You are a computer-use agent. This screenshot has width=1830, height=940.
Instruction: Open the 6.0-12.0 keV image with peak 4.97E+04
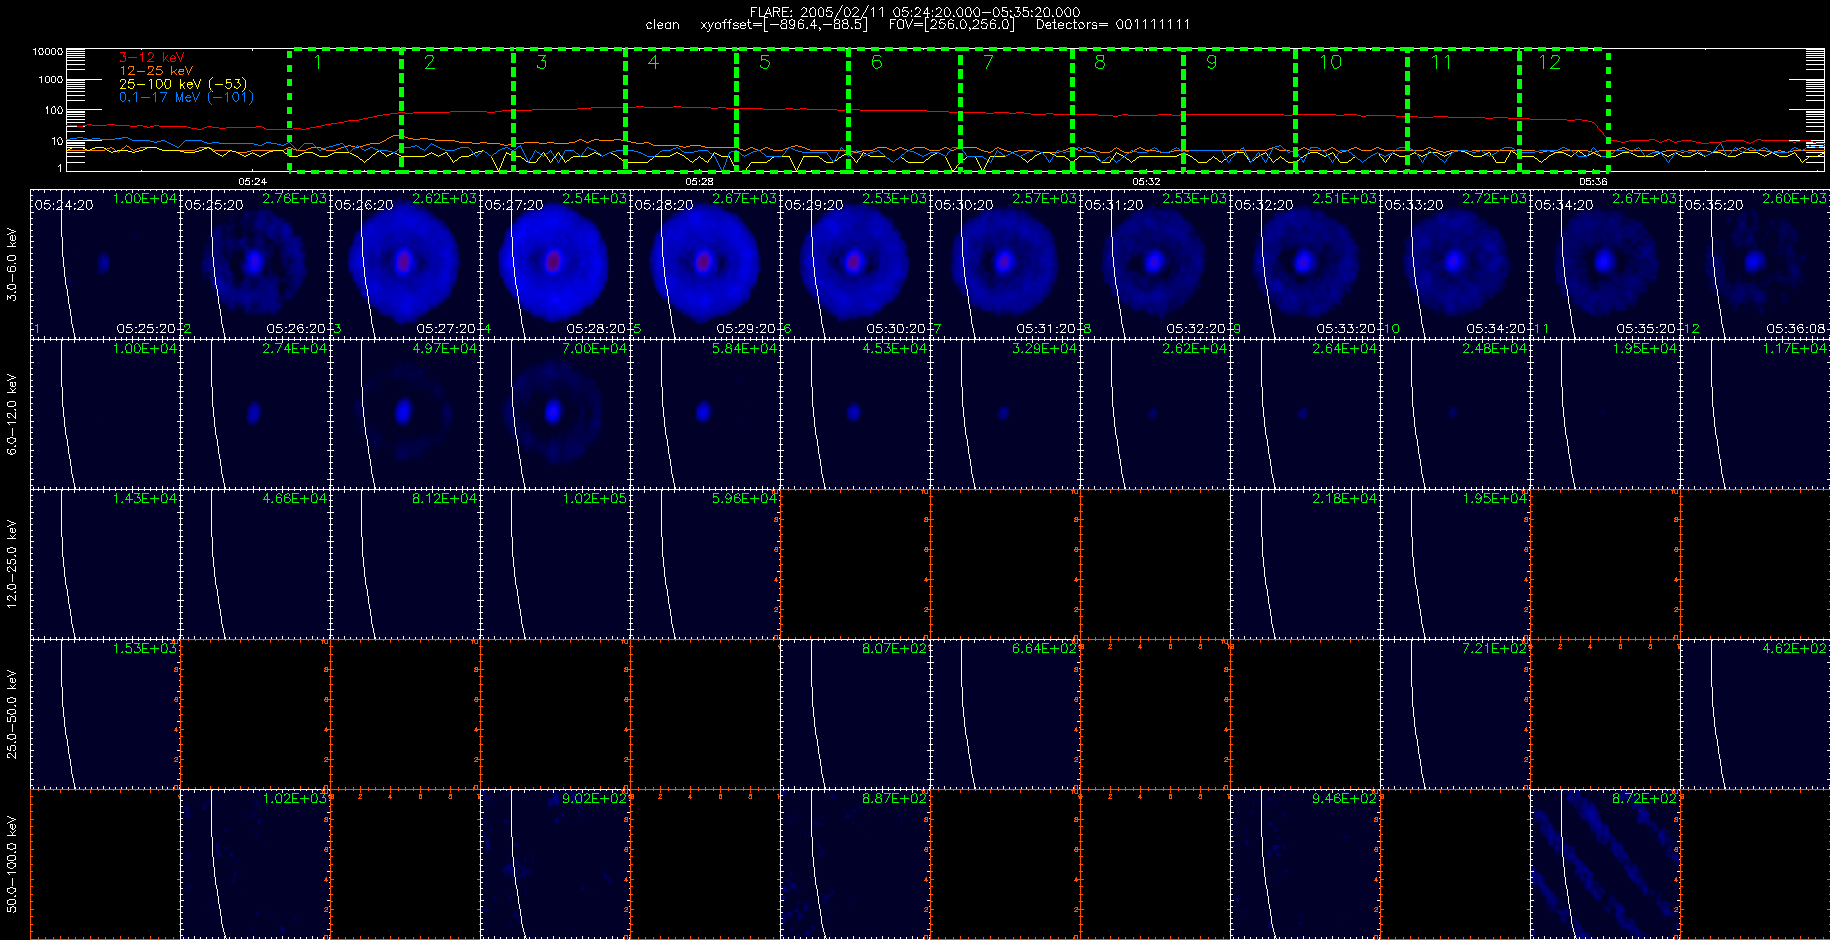[x=406, y=414]
